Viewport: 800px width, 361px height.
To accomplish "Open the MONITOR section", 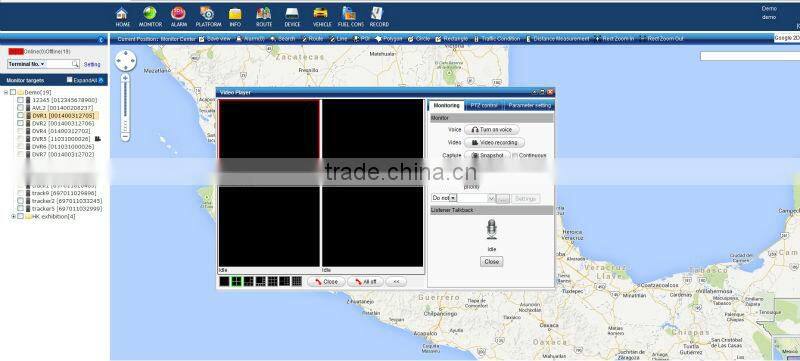I will 150,17.
